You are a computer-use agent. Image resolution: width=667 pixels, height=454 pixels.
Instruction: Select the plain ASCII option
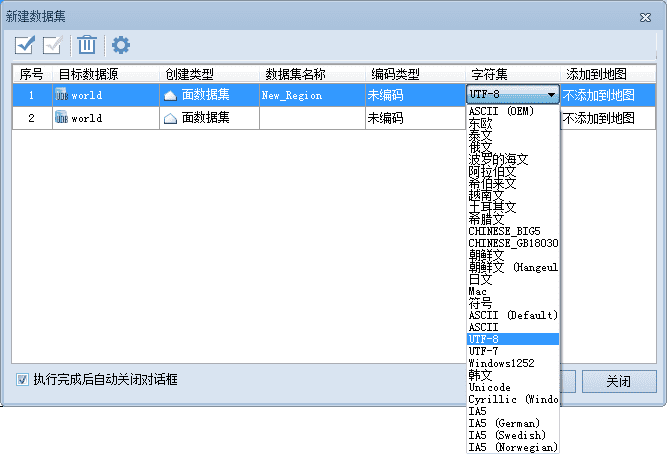513,327
